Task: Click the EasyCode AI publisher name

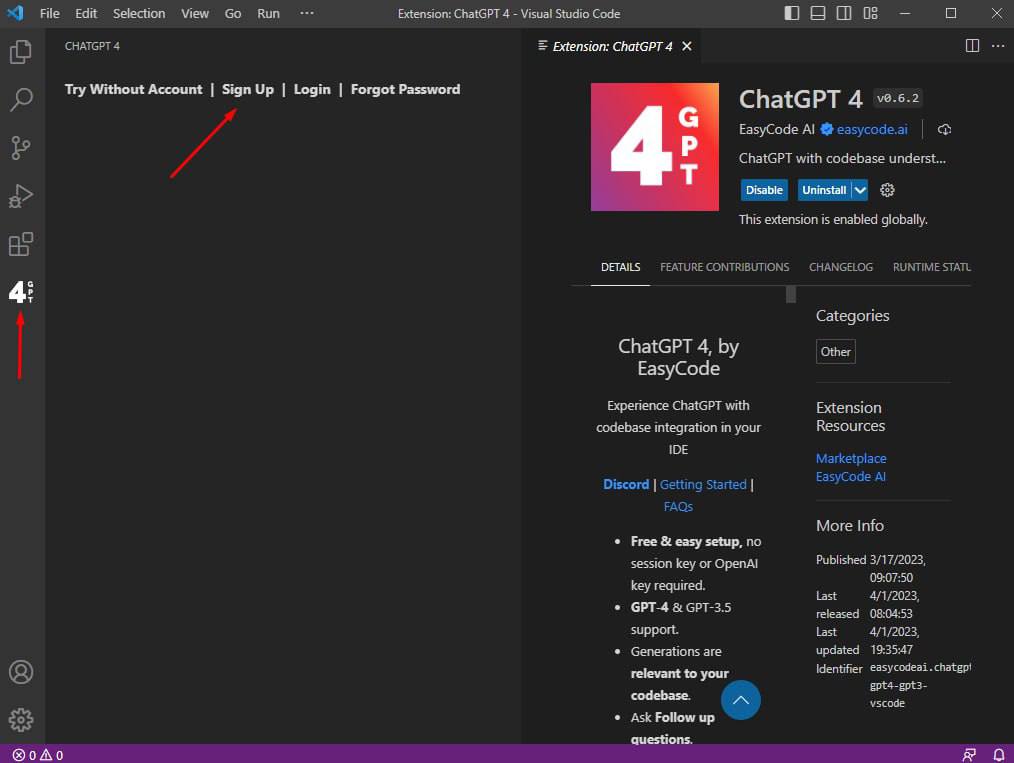Action: [x=777, y=129]
